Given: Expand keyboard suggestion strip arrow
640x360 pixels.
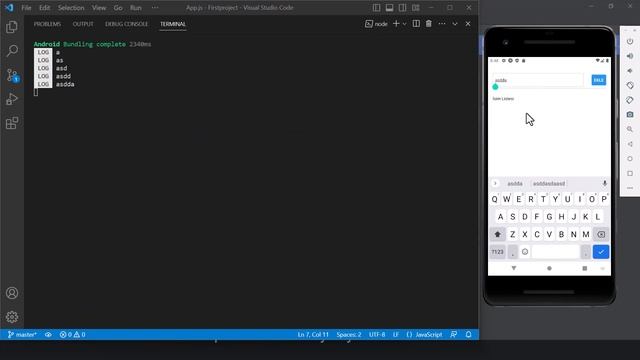Looking at the screenshot, I should (495, 183).
